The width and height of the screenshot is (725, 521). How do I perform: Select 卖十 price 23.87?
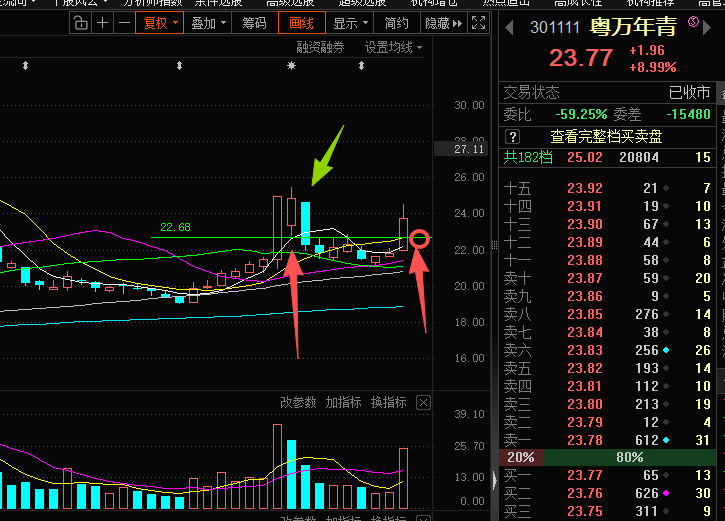[585, 279]
